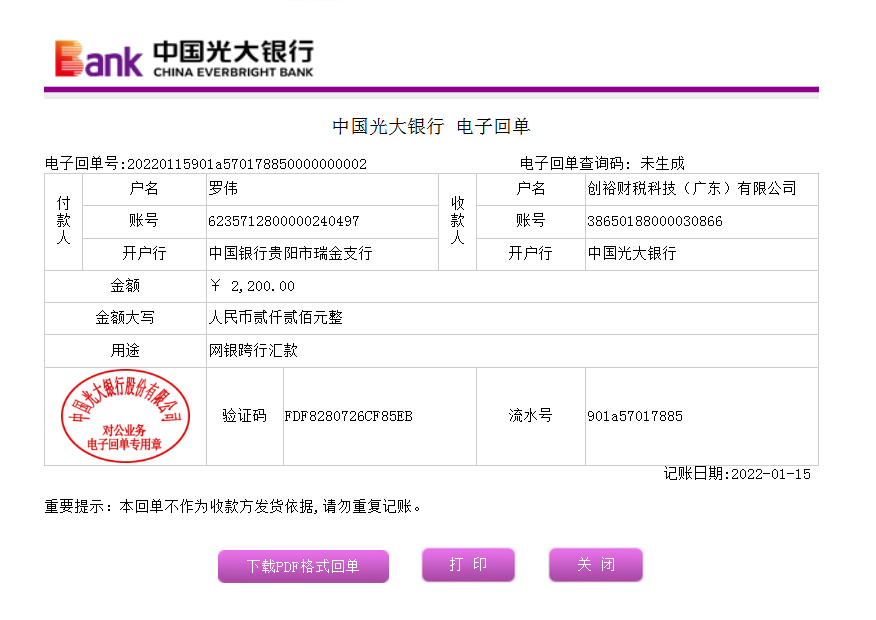Click the 流水号 label cell
Viewport: 876px width, 620px height.
coord(531,416)
